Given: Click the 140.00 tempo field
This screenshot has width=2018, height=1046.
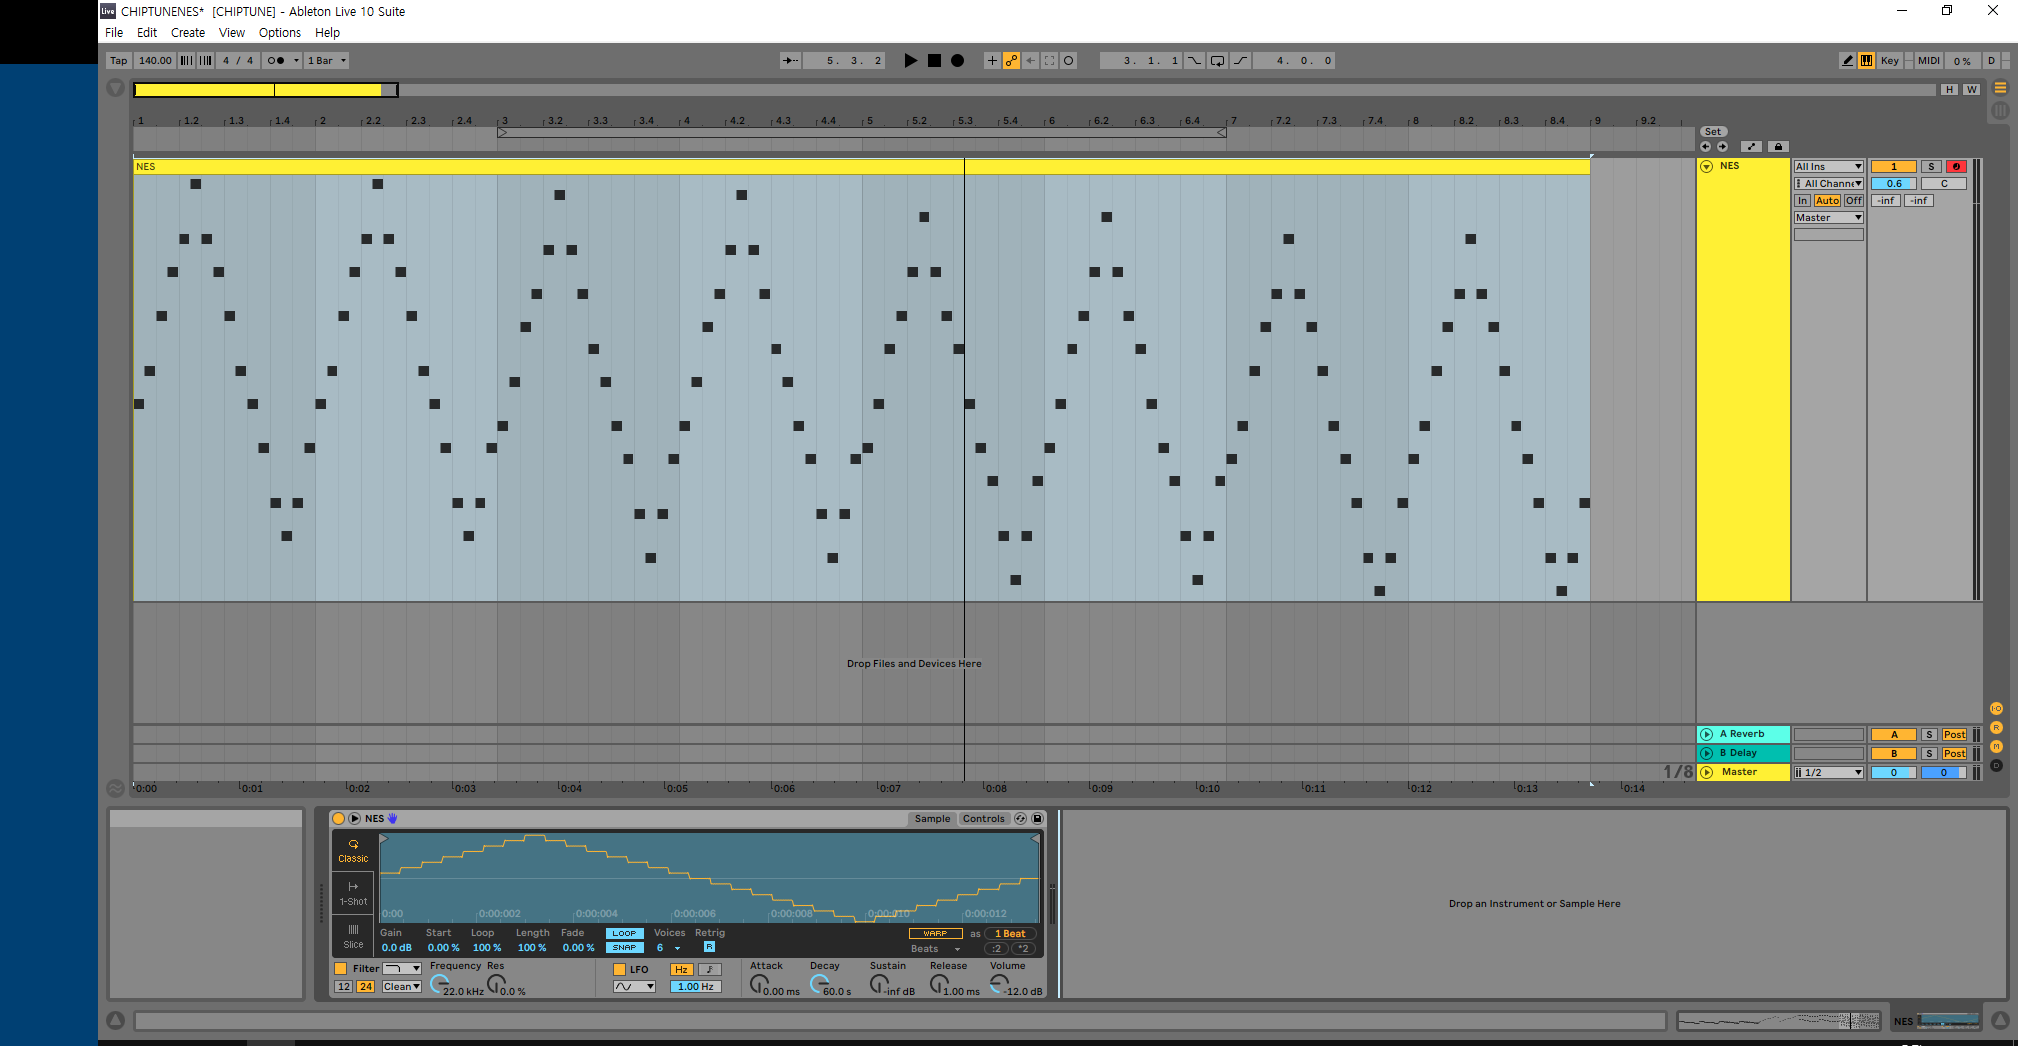Looking at the screenshot, I should click(x=155, y=61).
